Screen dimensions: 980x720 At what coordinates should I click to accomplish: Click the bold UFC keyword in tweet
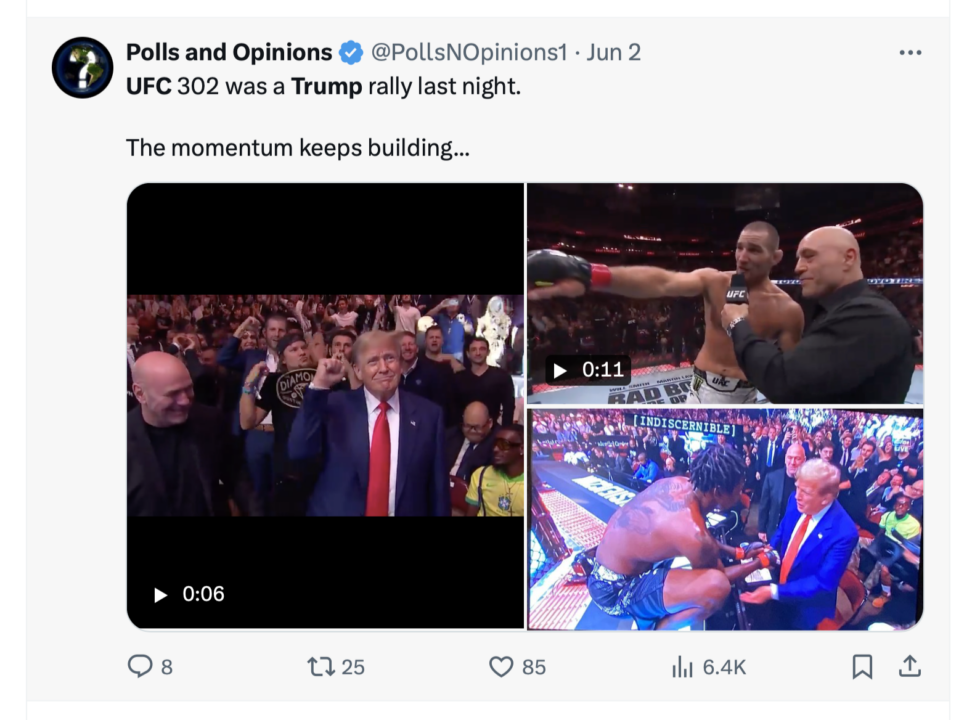point(148,86)
